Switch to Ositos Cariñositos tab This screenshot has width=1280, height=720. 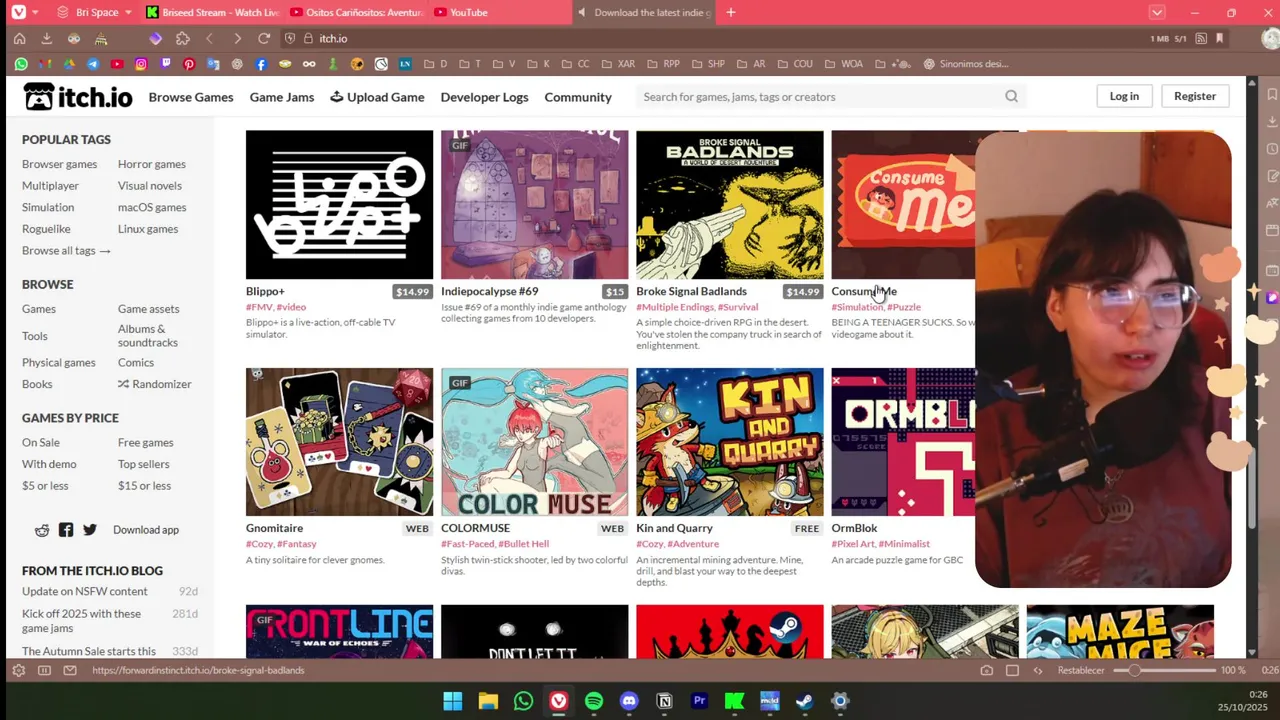[357, 12]
